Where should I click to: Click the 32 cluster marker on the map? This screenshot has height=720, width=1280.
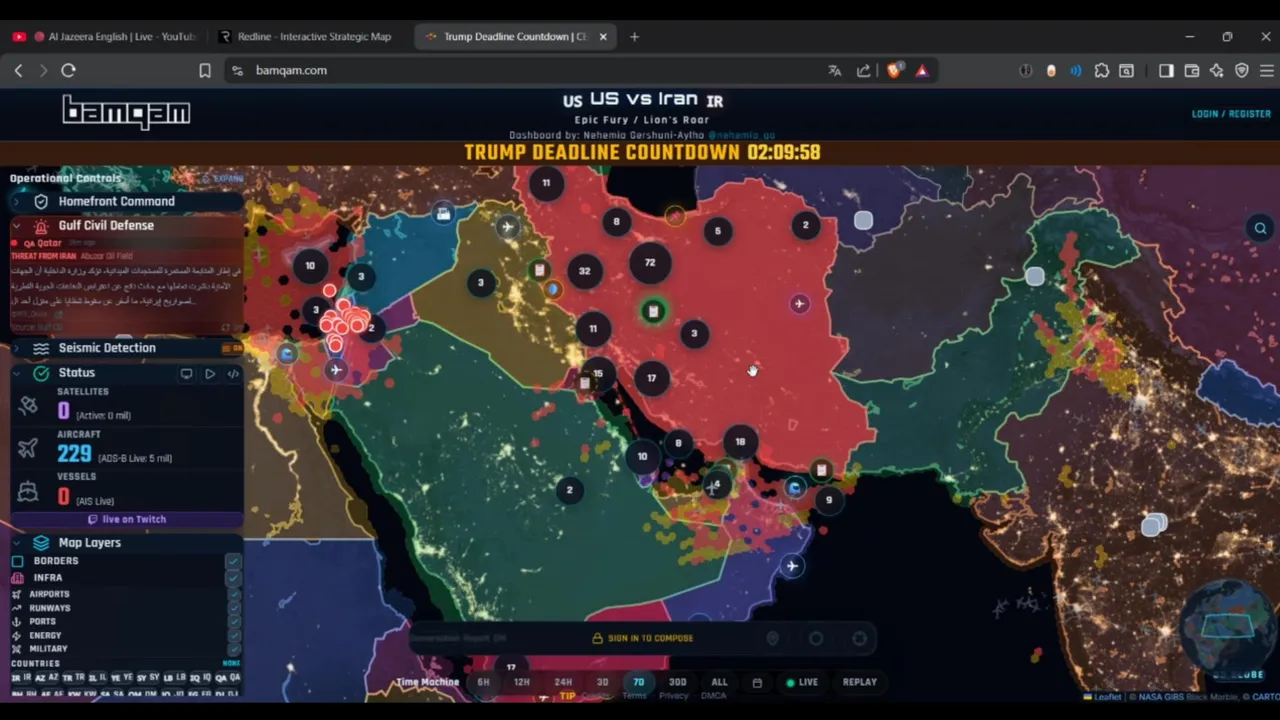tap(584, 270)
